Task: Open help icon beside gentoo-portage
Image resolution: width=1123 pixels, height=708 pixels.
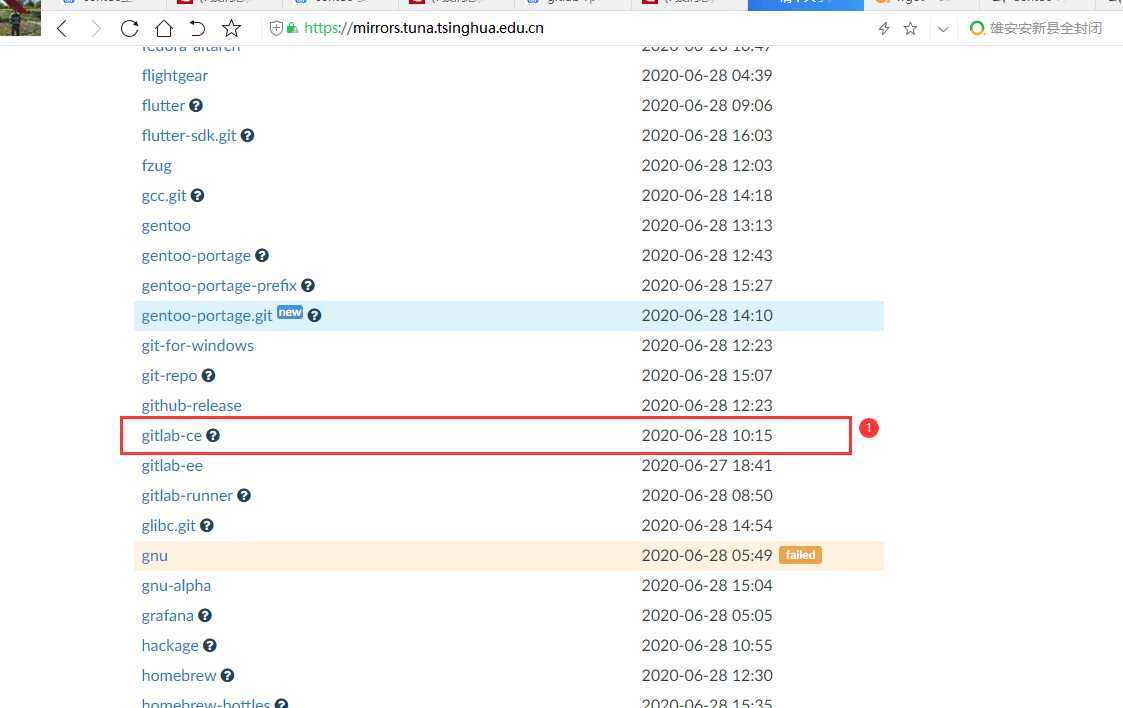Action: pos(262,256)
